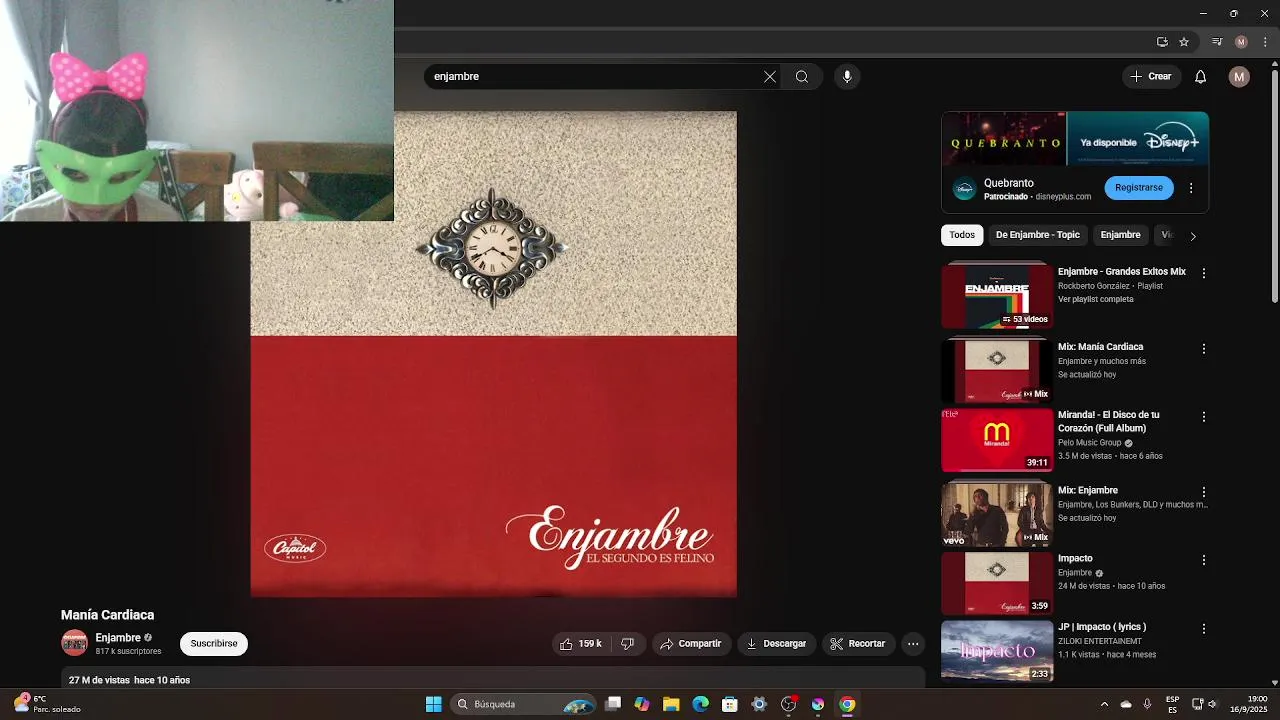1280x720 pixels.
Task: Open options for Impacto by Enjambre
Action: (x=1204, y=561)
